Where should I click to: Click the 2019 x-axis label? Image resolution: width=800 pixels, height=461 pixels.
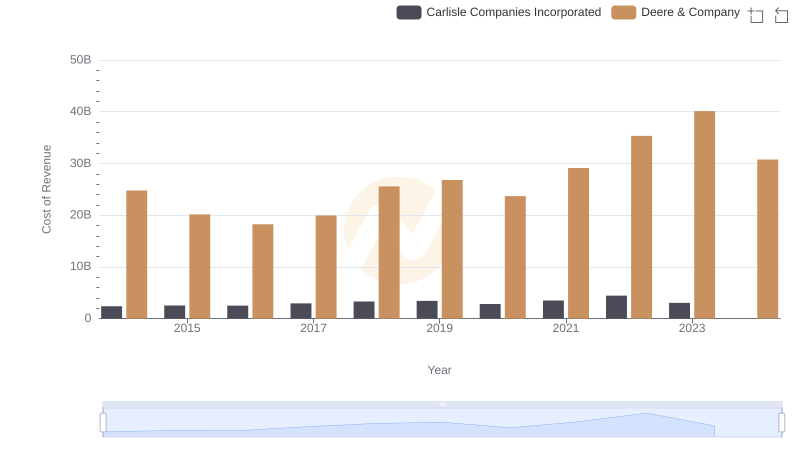click(439, 328)
